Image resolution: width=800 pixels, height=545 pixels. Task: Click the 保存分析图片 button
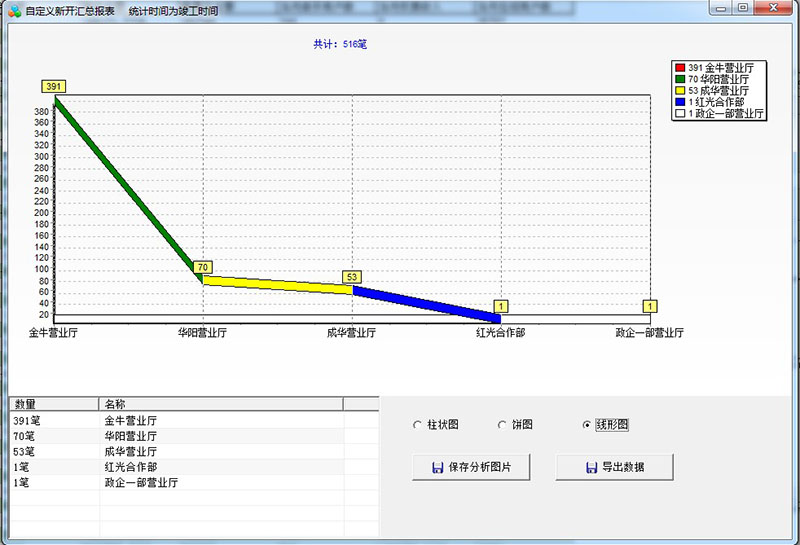(471, 467)
